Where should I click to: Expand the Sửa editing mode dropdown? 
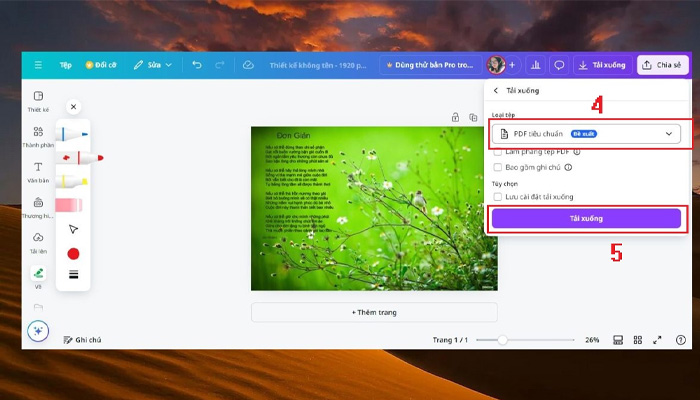click(x=153, y=65)
